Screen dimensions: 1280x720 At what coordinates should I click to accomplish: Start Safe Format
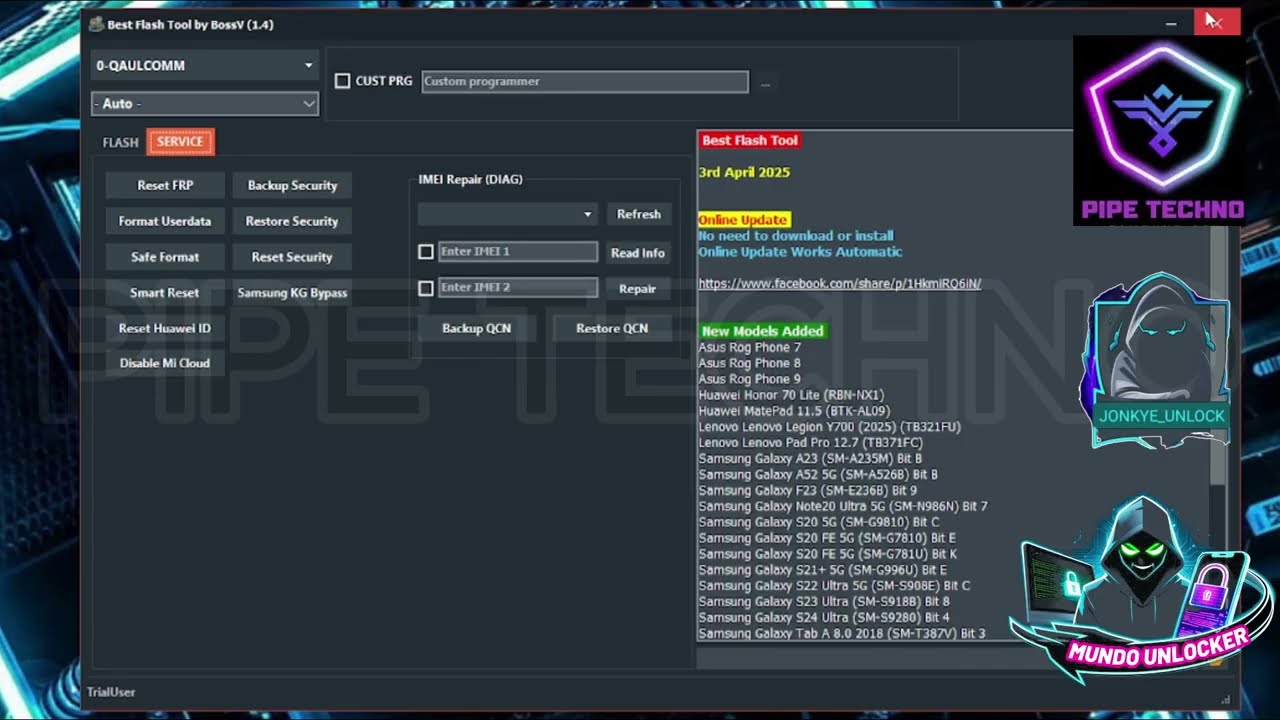[x=165, y=257]
